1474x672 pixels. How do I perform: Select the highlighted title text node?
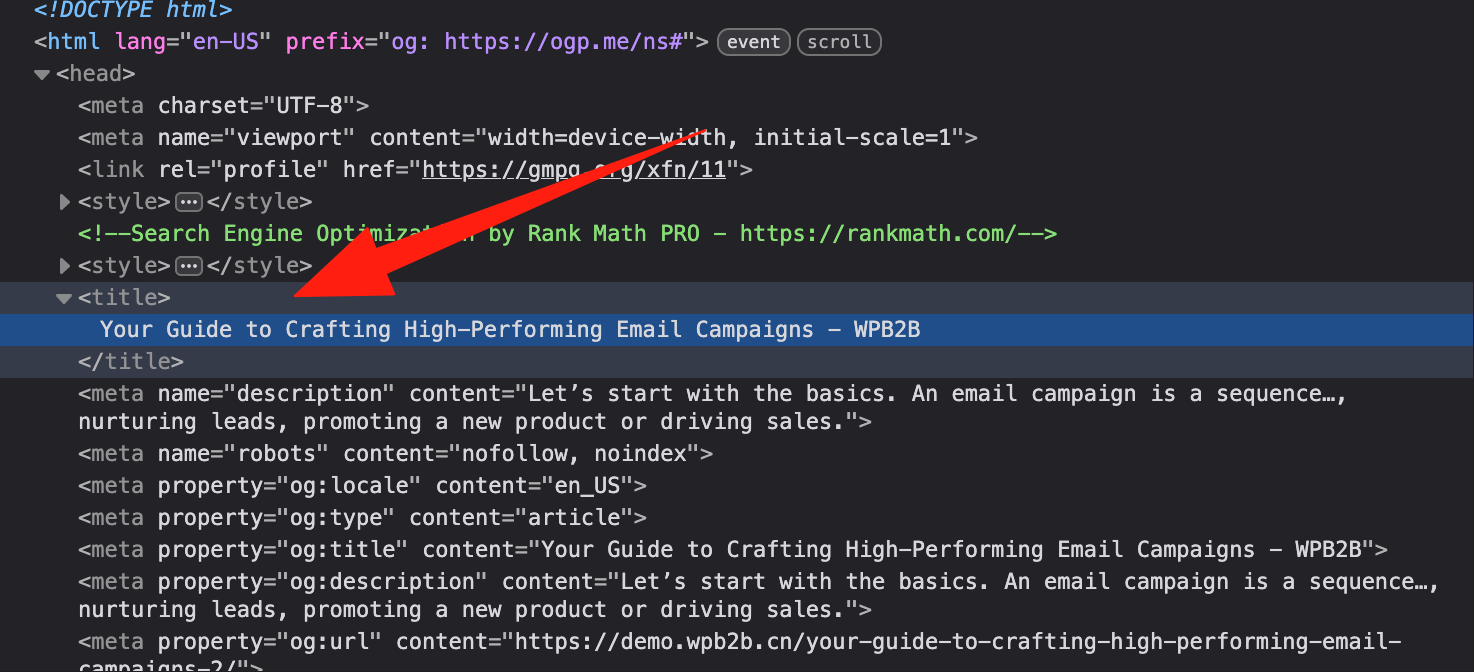click(510, 330)
